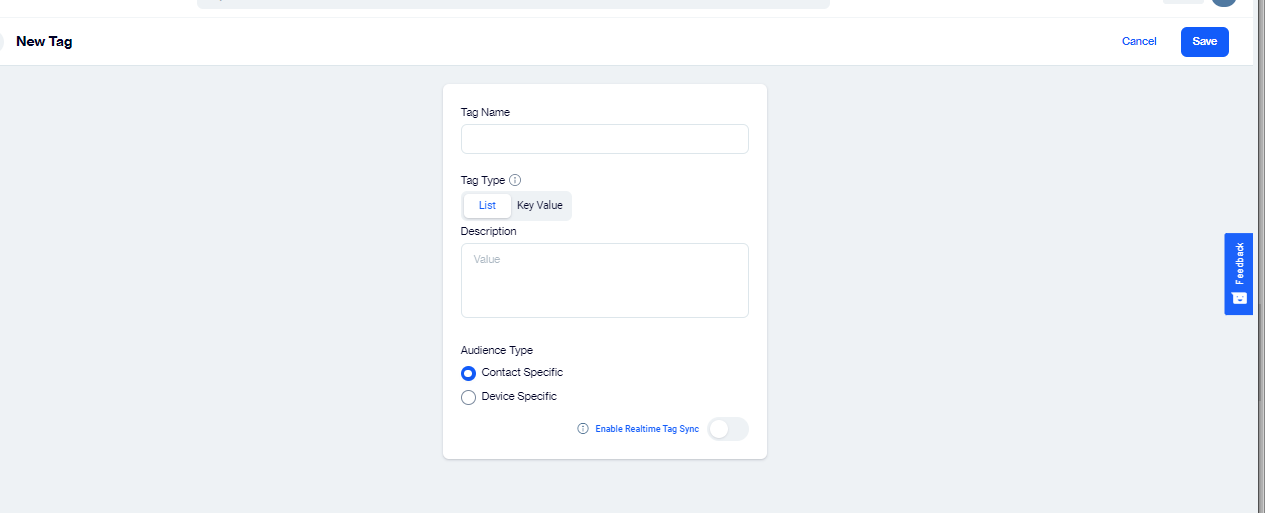
Task: Select the Contact Specific audience type
Action: 468,373
